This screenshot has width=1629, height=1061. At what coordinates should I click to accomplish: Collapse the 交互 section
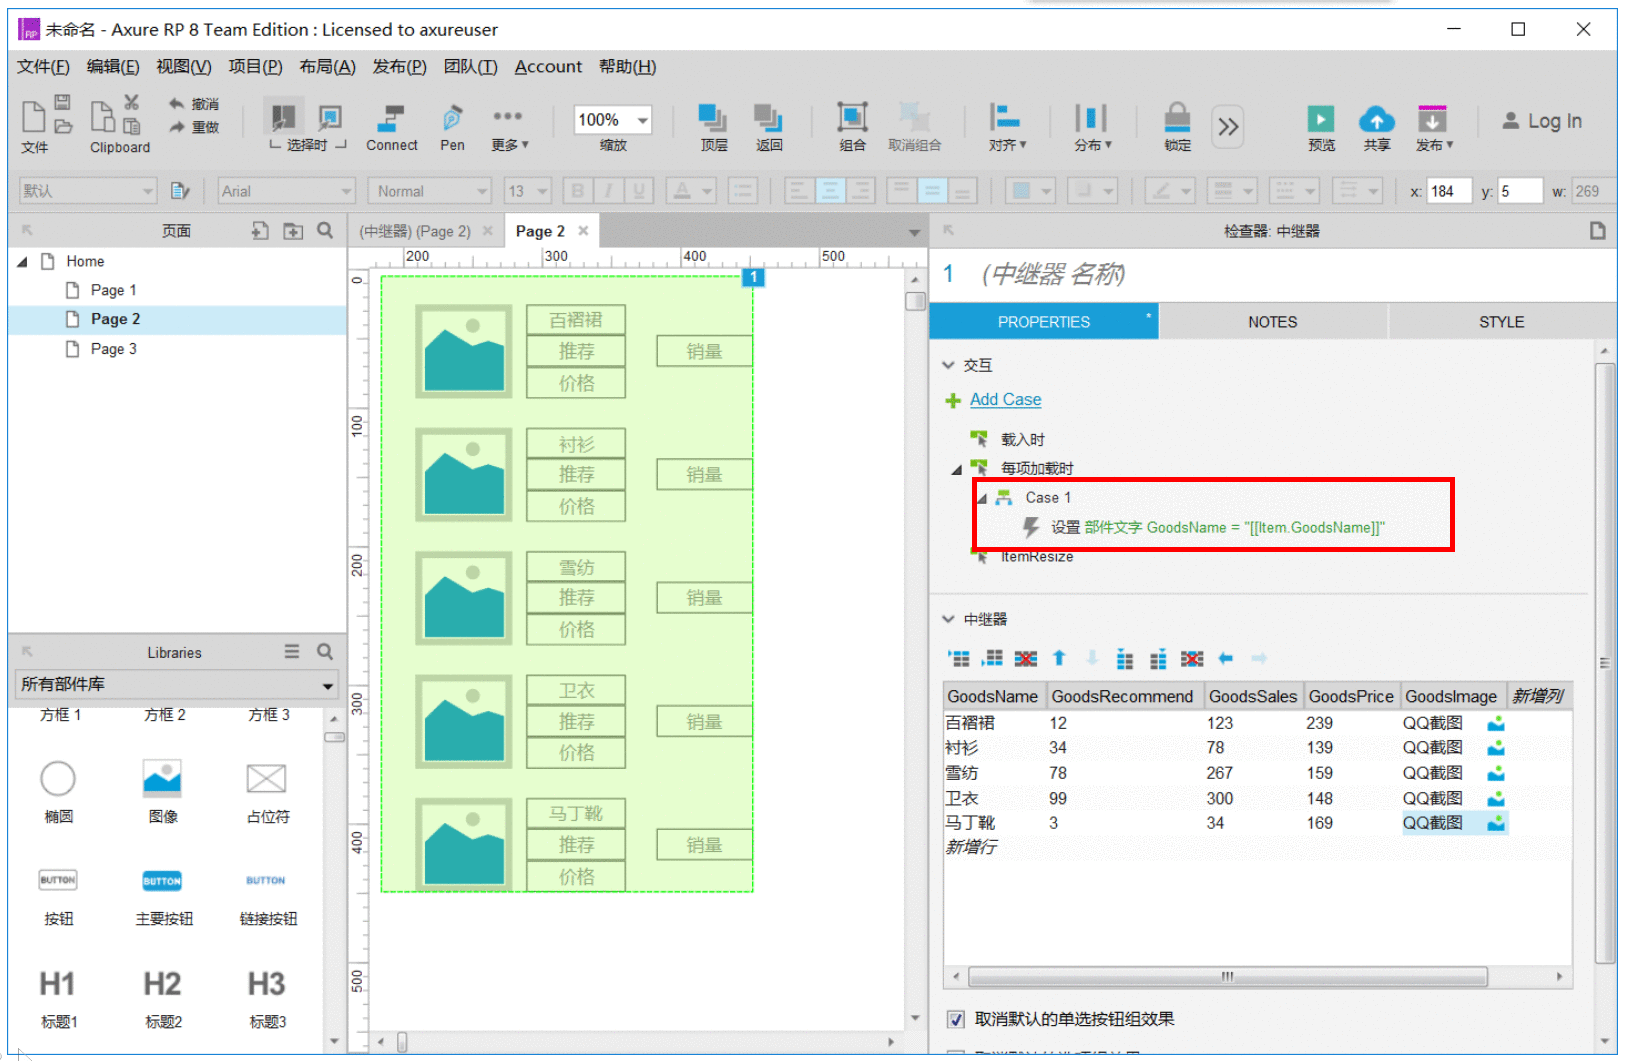click(948, 366)
